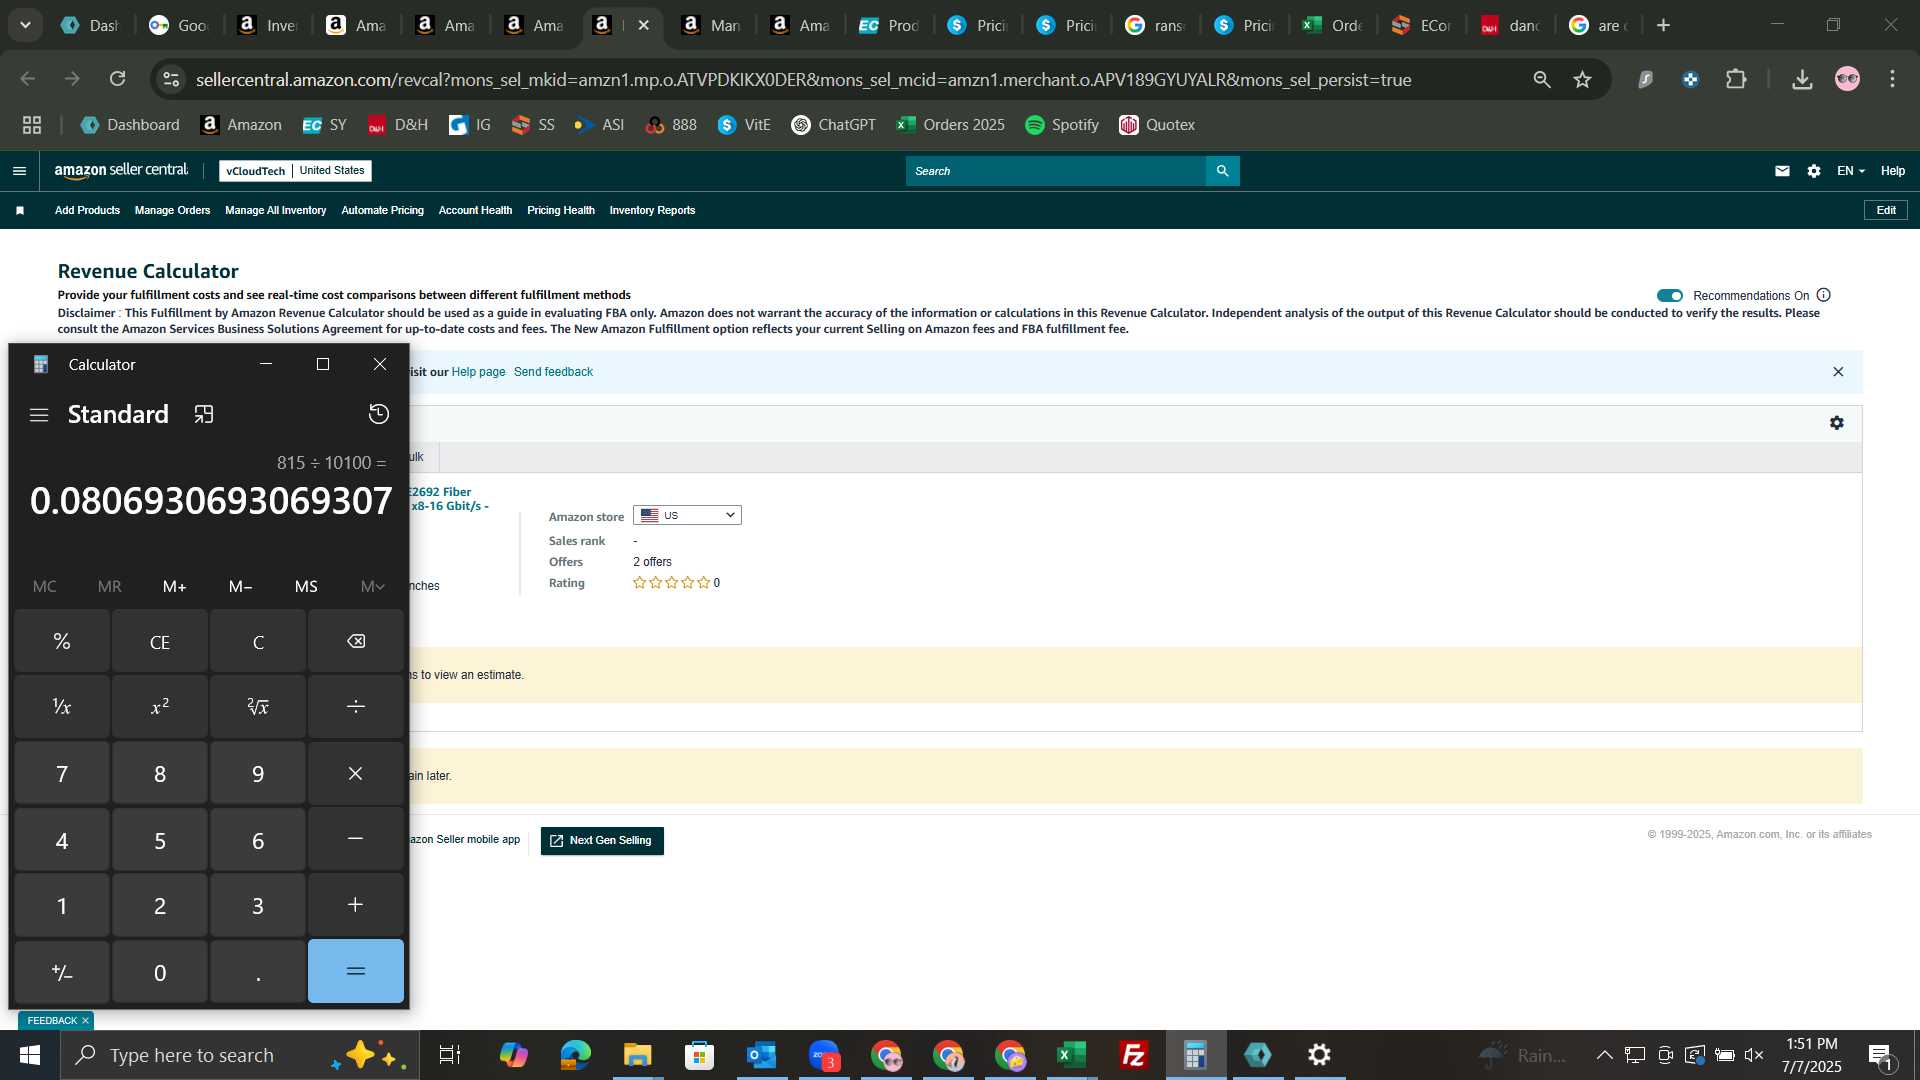Click Help in Seller Central header

click(1892, 171)
